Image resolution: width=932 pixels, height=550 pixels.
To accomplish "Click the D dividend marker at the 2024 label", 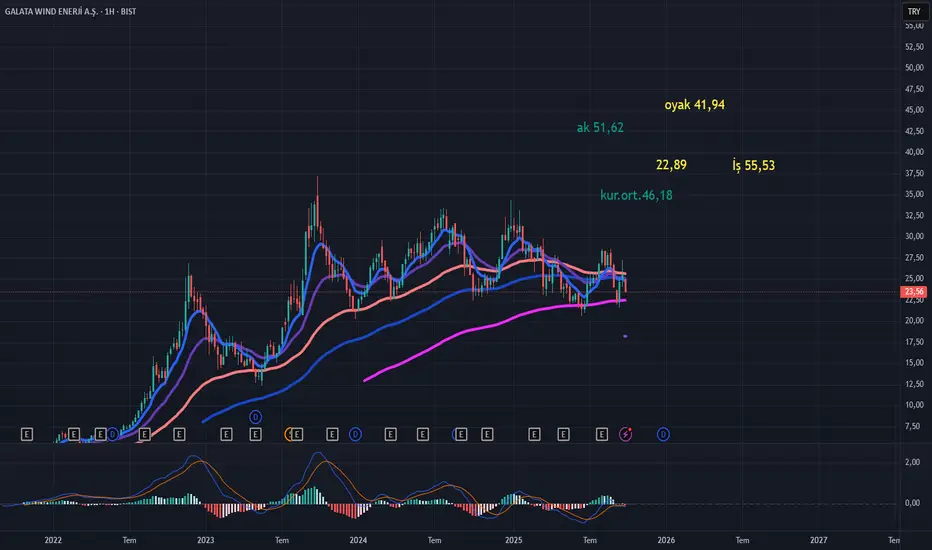I will (355, 435).
